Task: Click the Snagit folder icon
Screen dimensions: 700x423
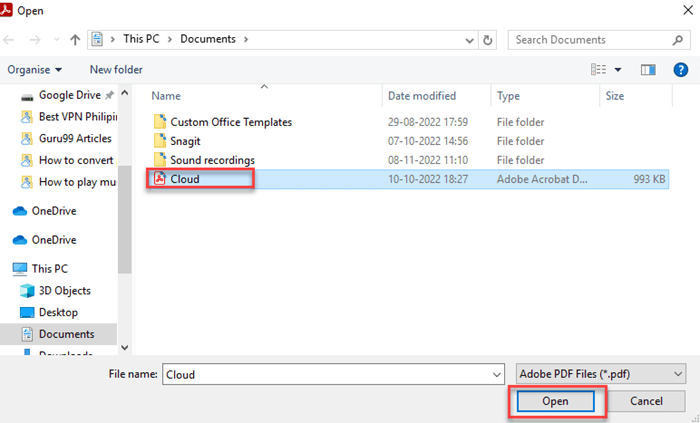Action: [160, 141]
